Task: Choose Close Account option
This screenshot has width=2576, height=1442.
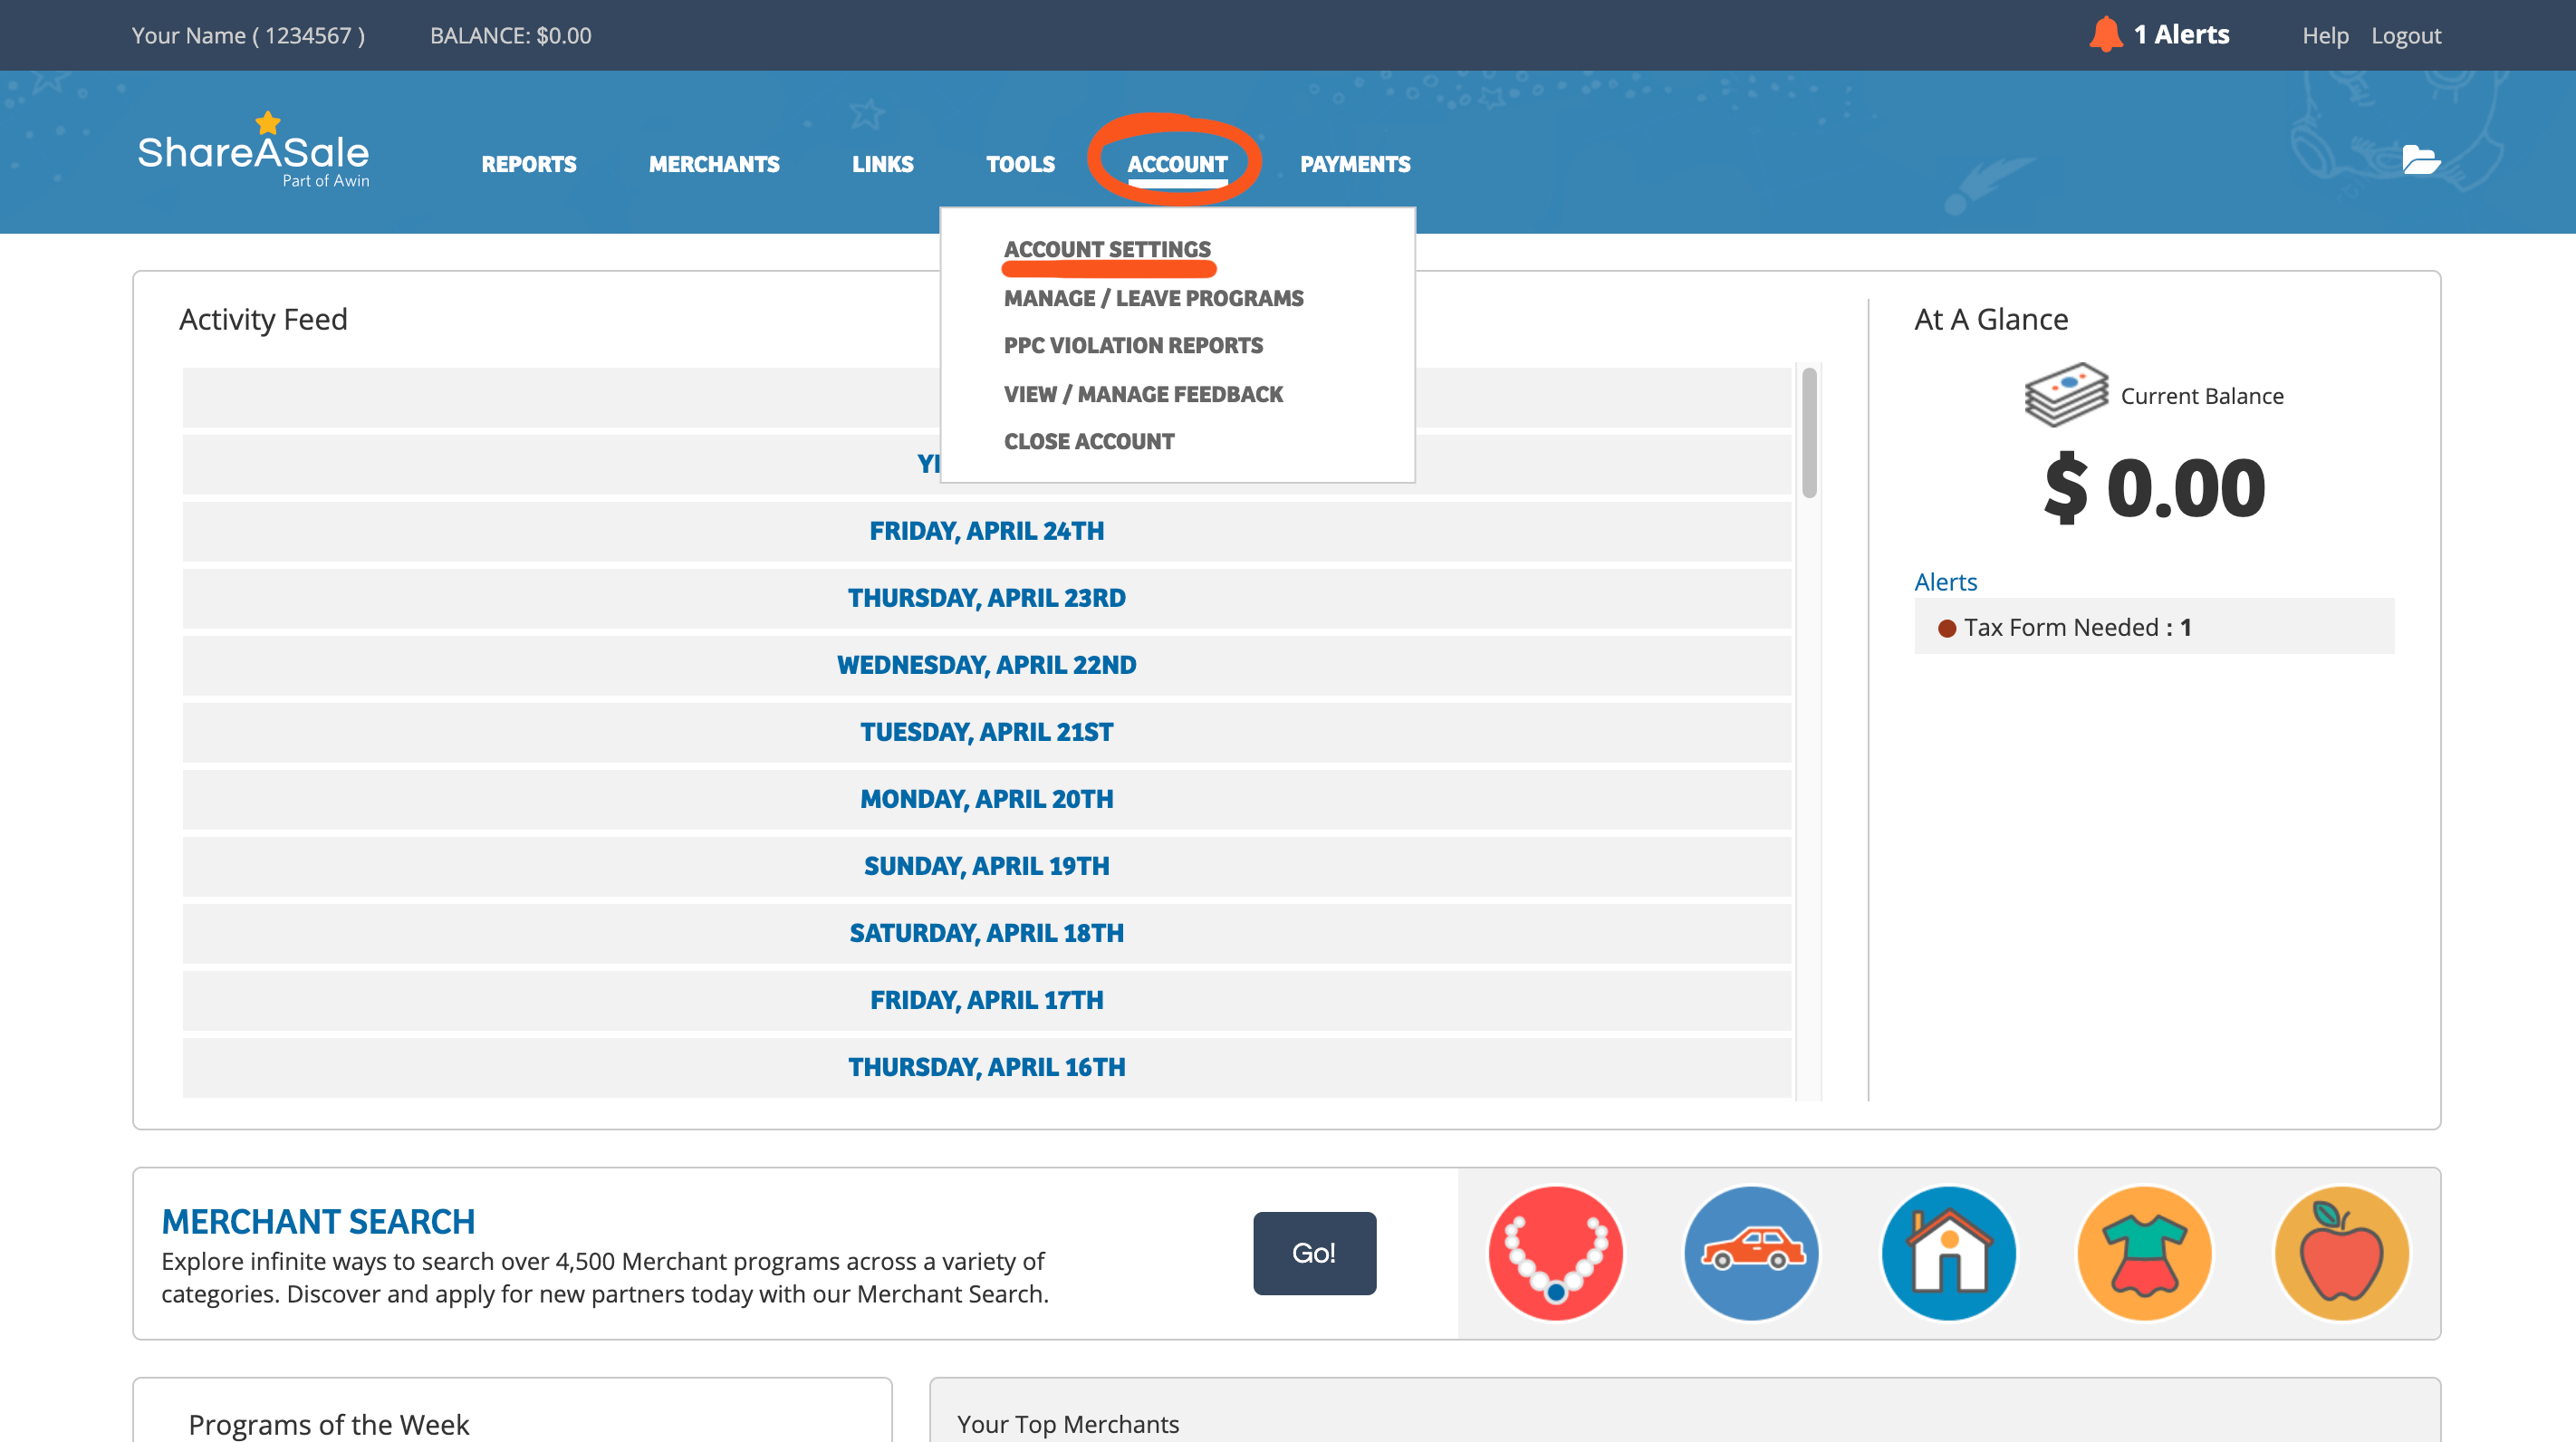Action: point(1089,441)
